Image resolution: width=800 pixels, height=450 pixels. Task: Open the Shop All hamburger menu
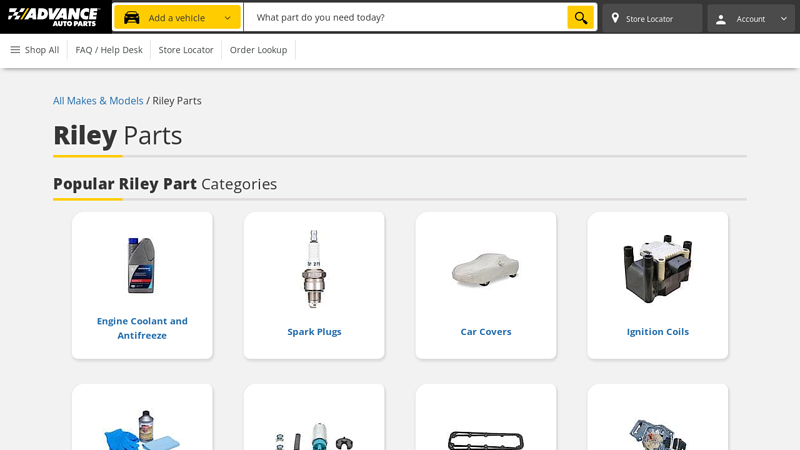34,50
